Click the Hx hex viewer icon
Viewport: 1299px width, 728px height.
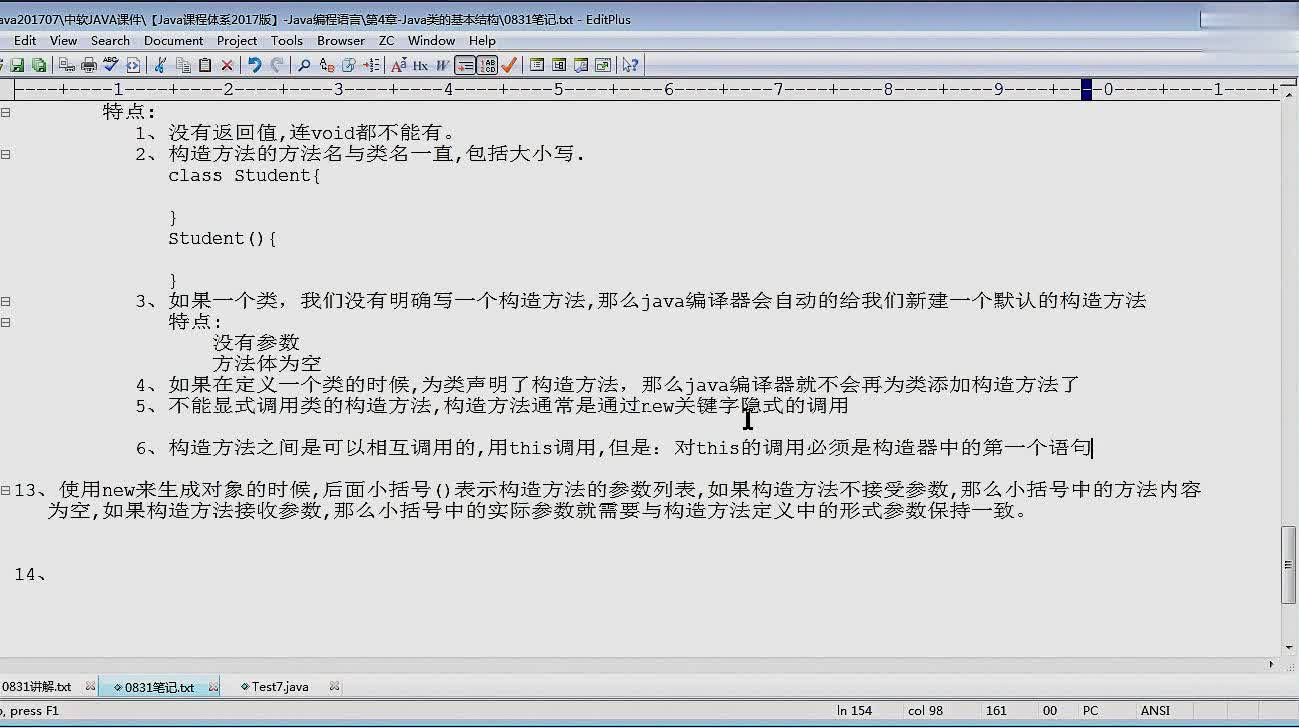click(420, 65)
